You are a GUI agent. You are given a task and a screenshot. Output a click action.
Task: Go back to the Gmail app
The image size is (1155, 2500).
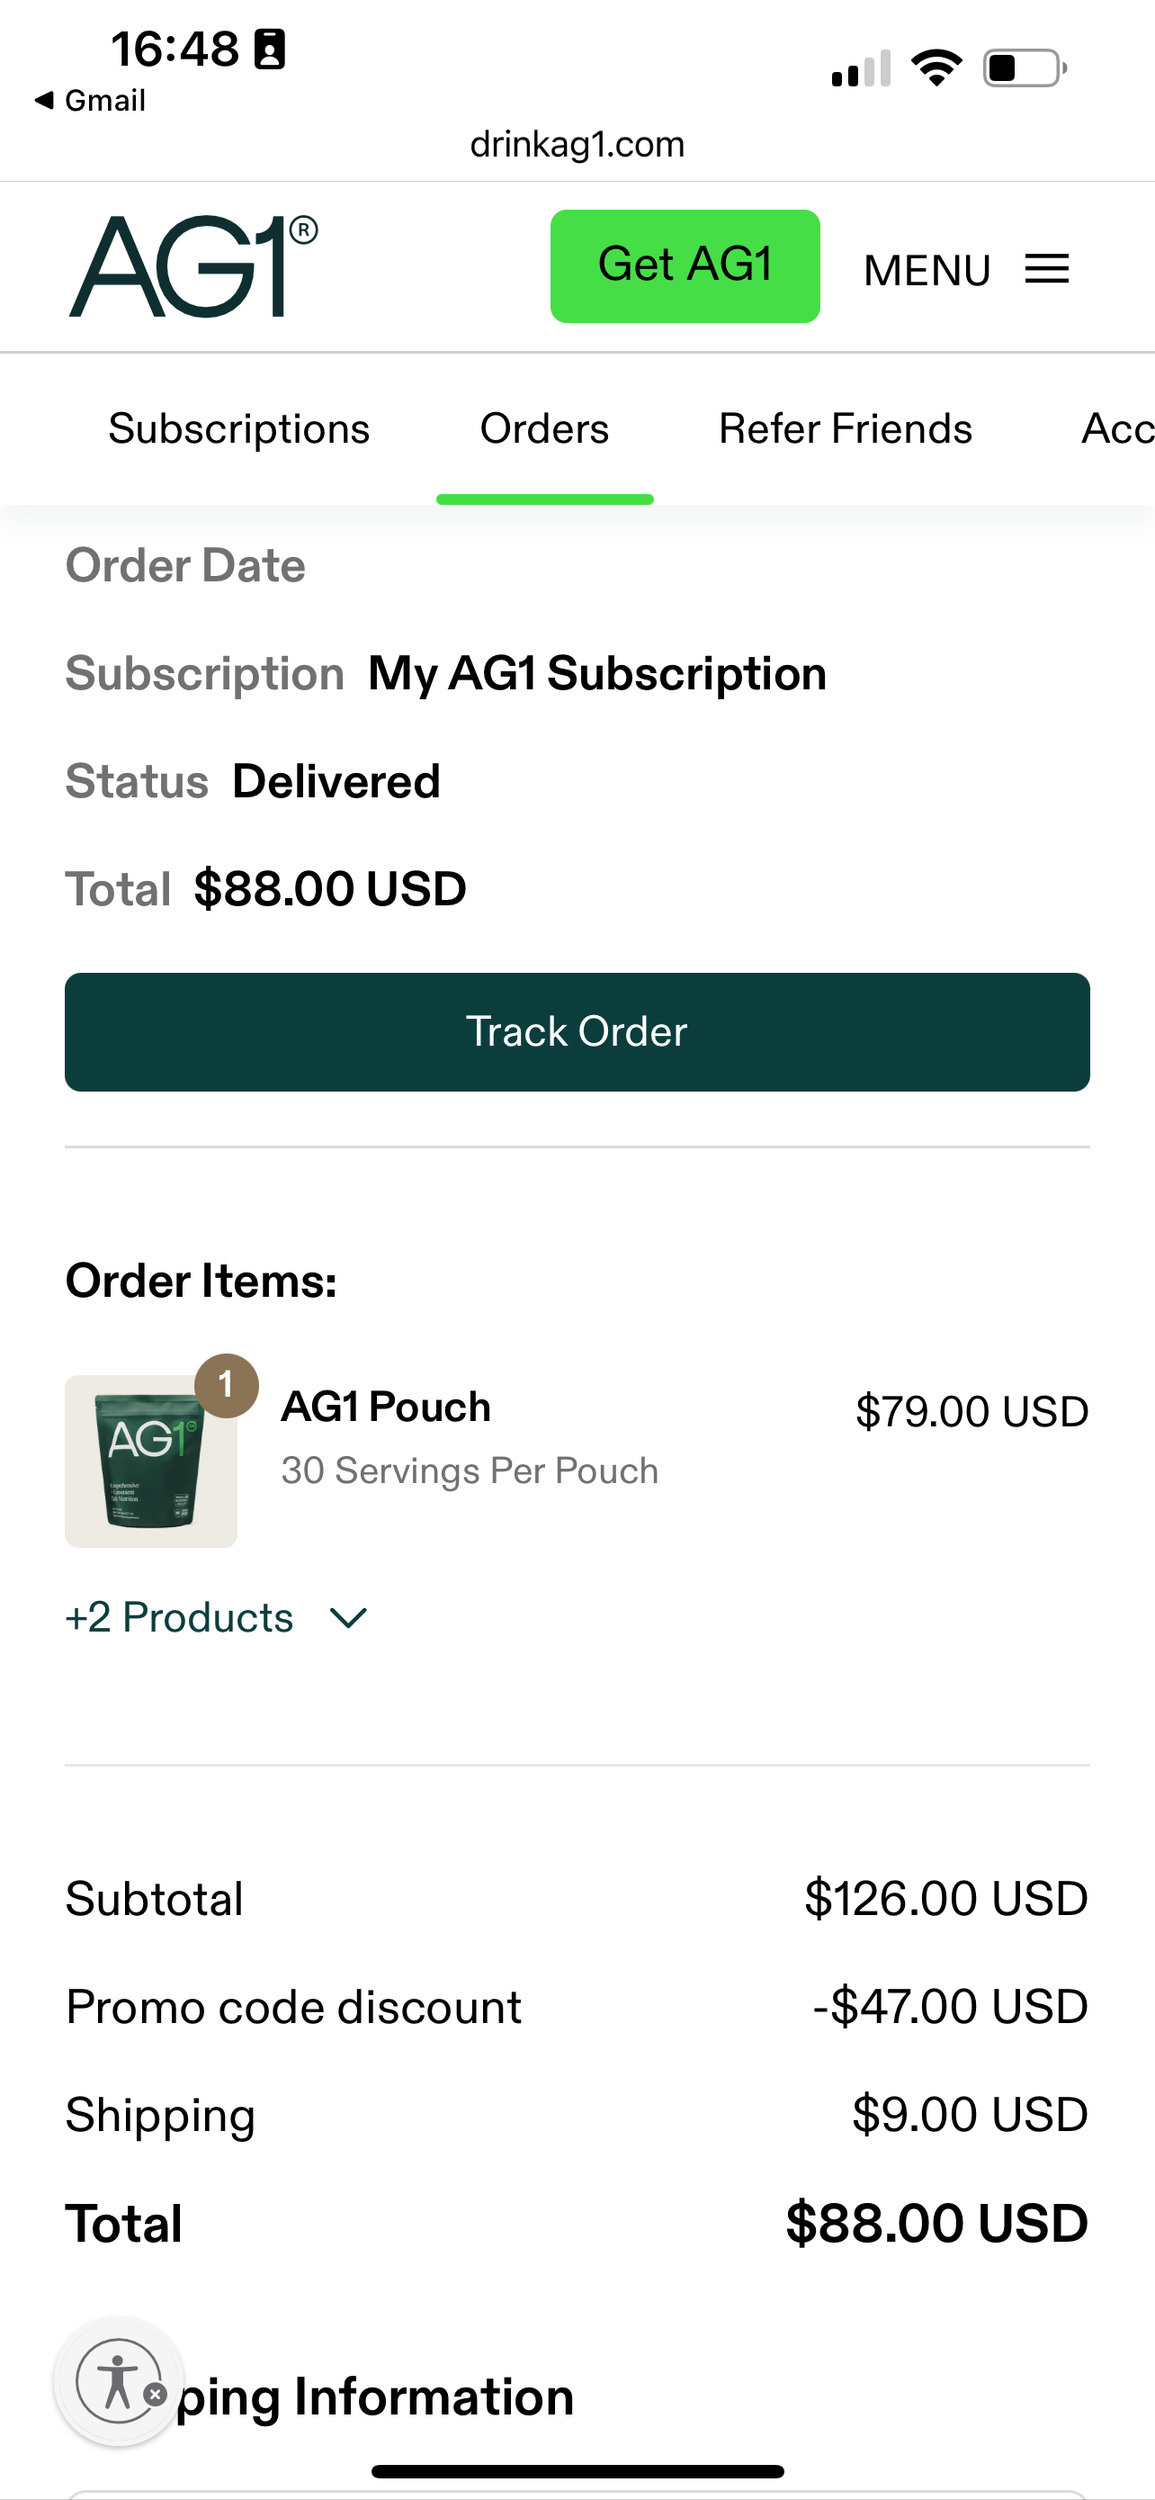click(91, 101)
